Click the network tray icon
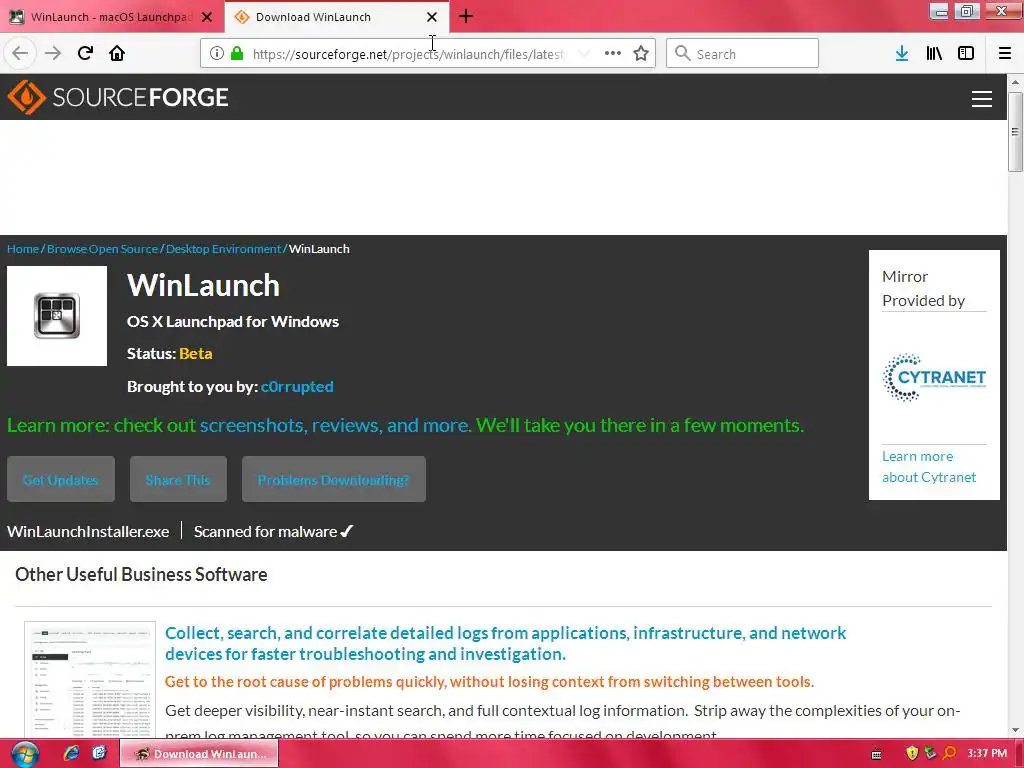Screen dimensions: 1024x768 (930, 754)
